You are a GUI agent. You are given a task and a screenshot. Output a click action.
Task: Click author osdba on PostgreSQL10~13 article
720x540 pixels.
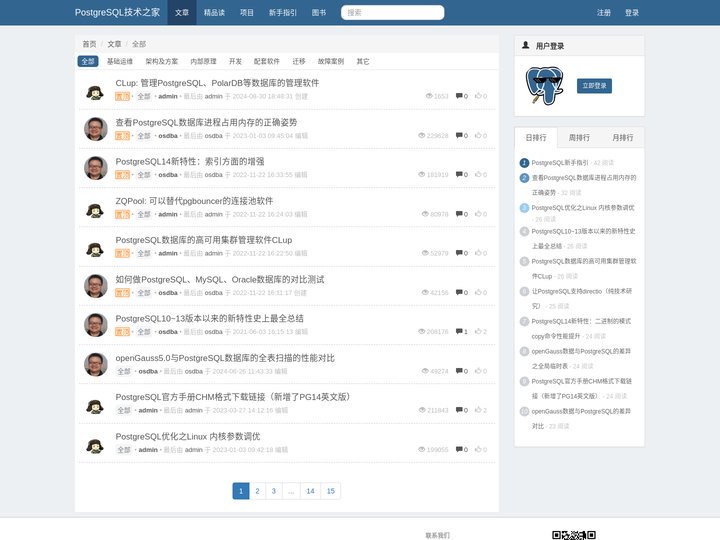(168, 332)
